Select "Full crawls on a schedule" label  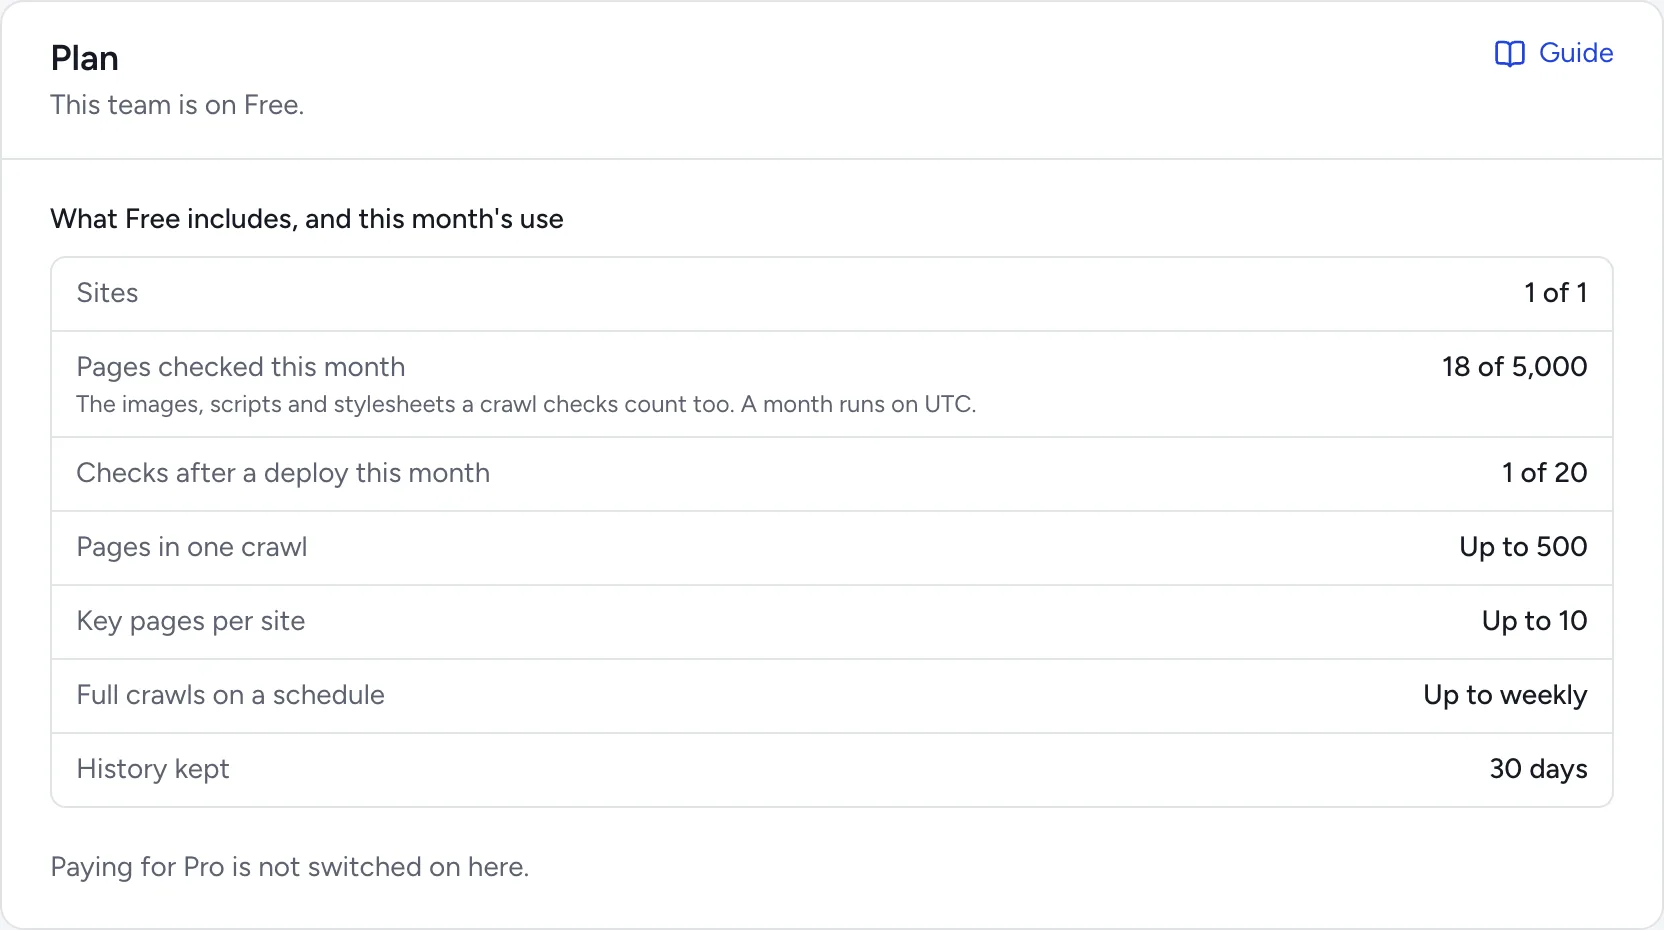point(231,695)
